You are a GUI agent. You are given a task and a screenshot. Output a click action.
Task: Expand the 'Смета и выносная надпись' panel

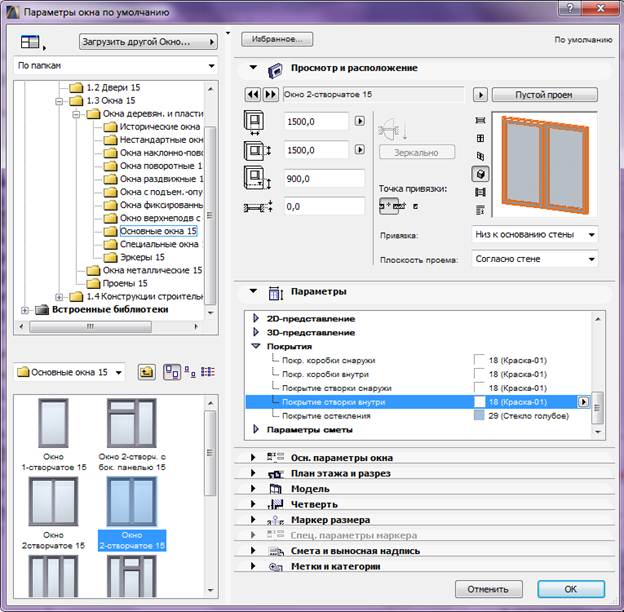253,550
